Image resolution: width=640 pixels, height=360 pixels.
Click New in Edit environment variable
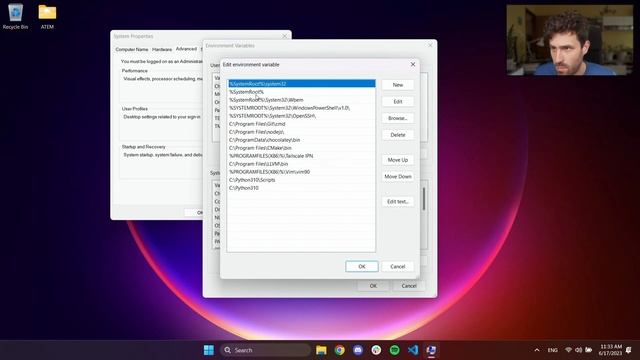[x=398, y=85]
